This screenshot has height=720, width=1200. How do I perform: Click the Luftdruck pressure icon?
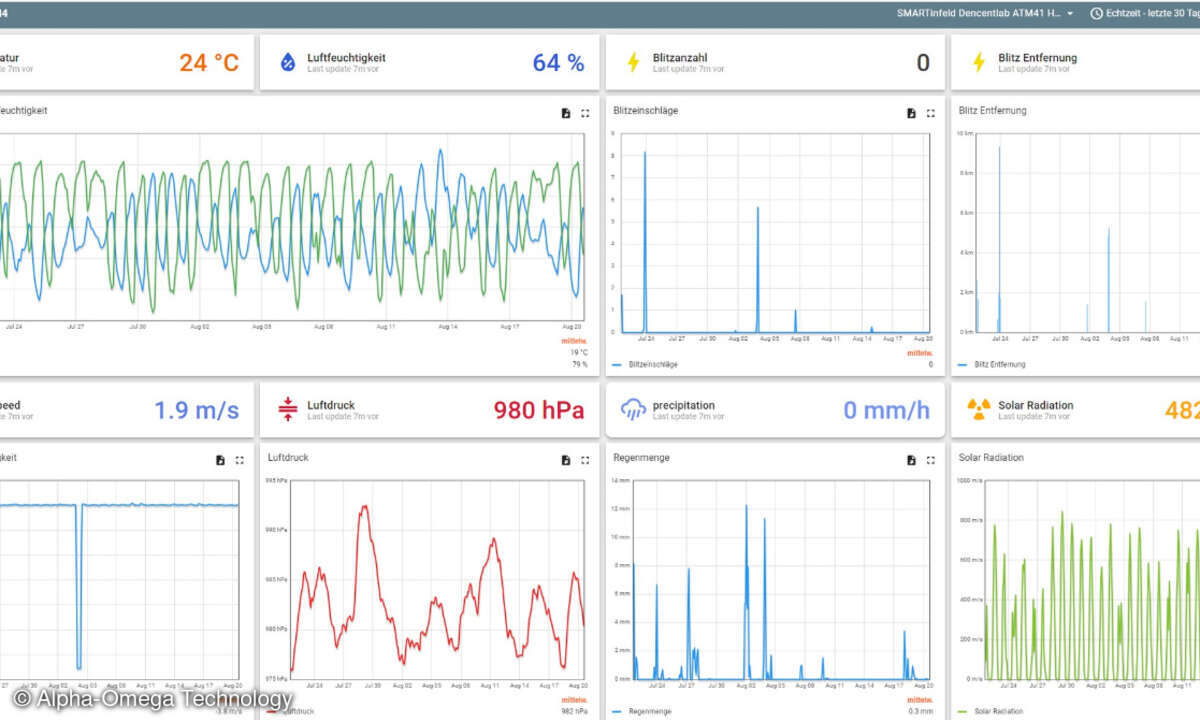pyautogui.click(x=288, y=410)
